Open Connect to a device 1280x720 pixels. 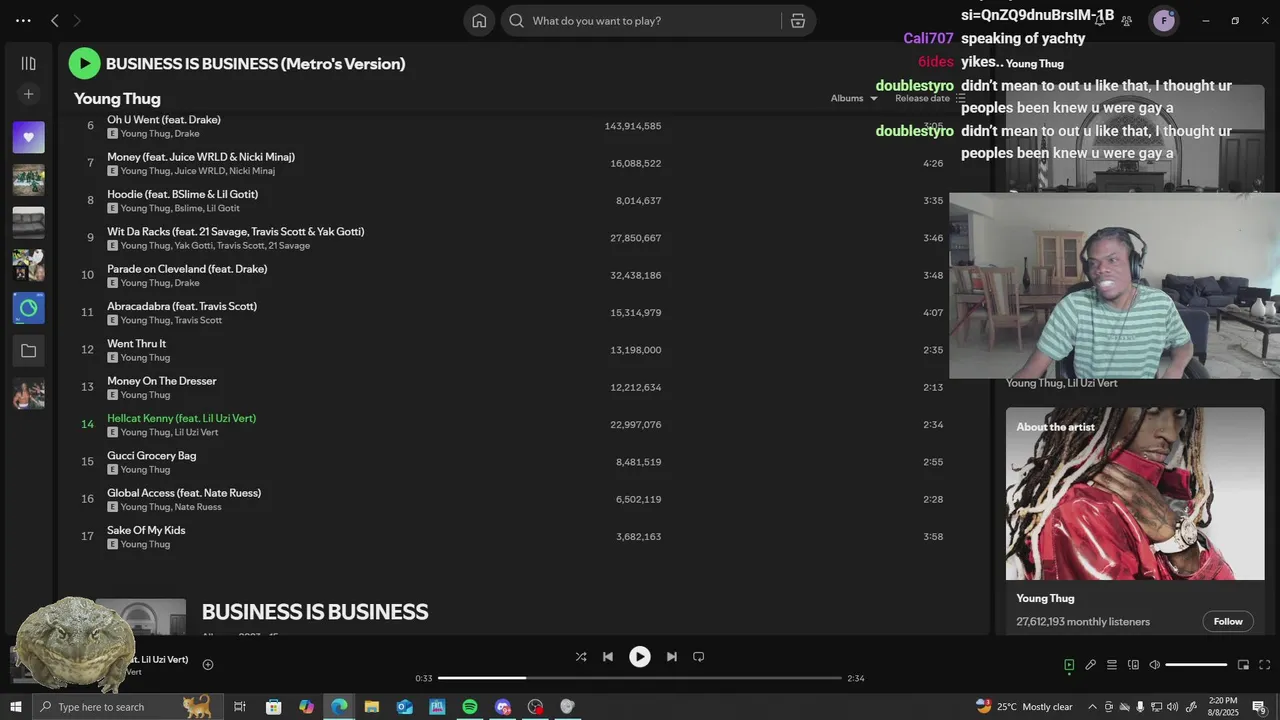pyautogui.click(x=1133, y=665)
